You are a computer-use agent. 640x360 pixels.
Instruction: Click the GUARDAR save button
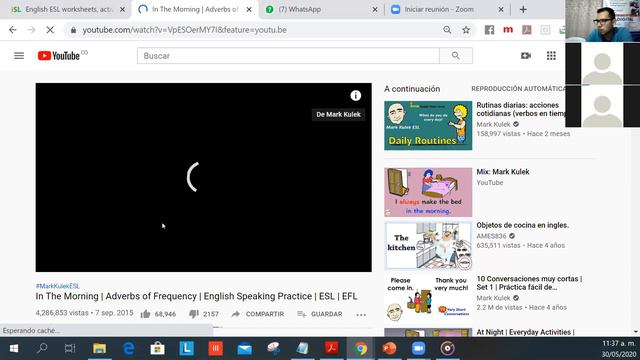point(320,314)
